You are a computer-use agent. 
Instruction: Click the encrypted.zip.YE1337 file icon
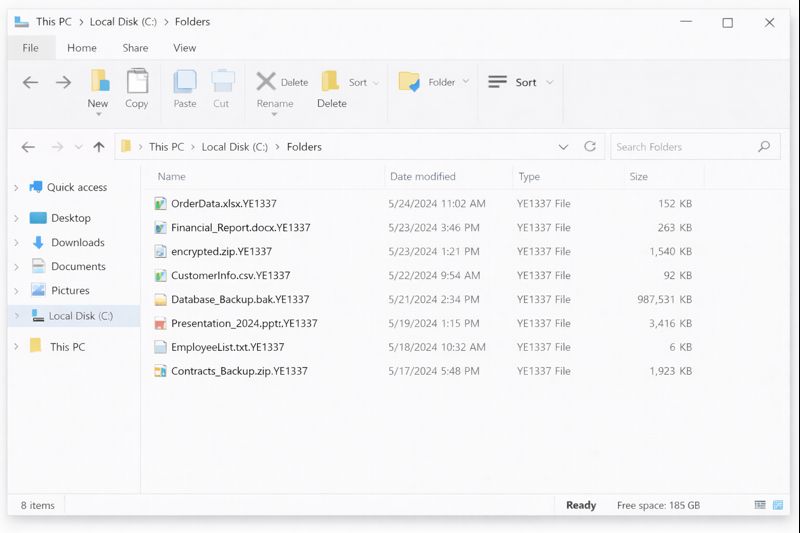click(x=160, y=251)
